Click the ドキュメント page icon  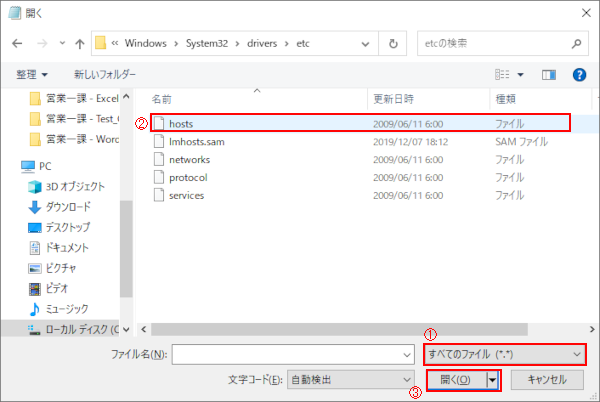click(34, 248)
